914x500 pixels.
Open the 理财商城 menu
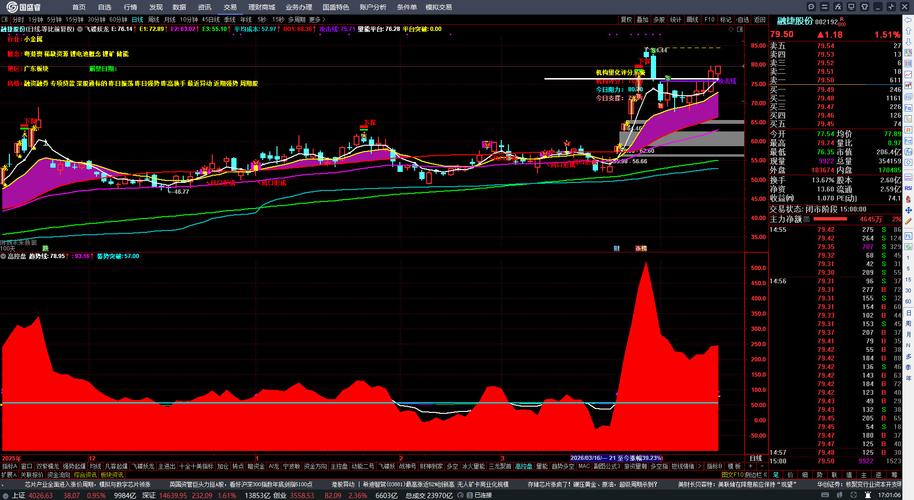pyautogui.click(x=261, y=7)
